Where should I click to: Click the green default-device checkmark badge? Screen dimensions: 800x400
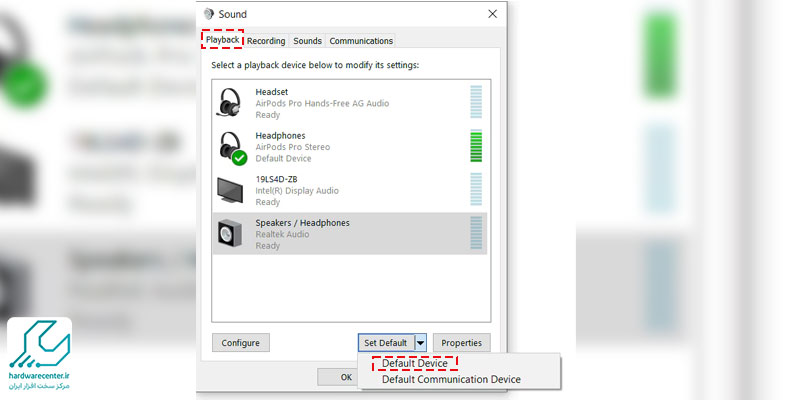(x=239, y=157)
